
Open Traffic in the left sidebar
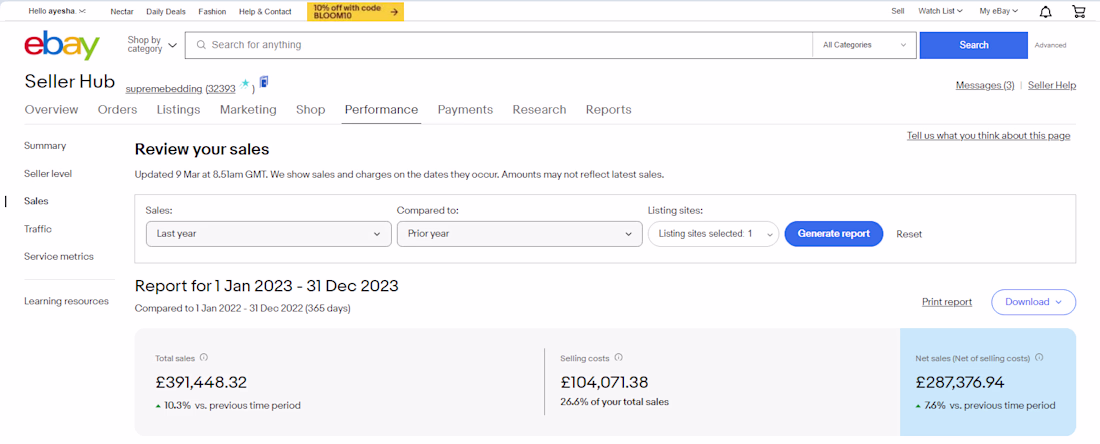38,229
